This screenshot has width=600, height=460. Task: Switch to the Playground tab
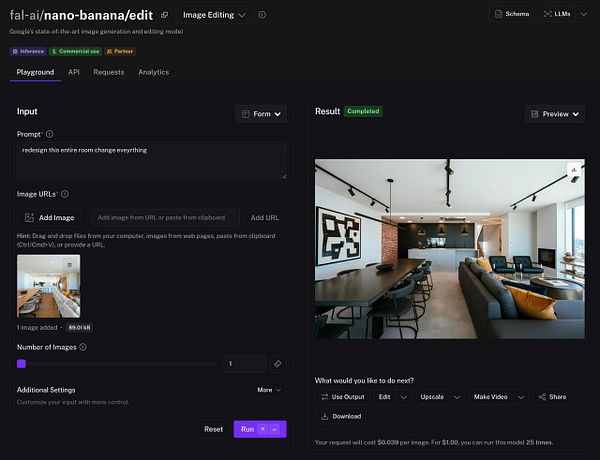click(x=35, y=72)
